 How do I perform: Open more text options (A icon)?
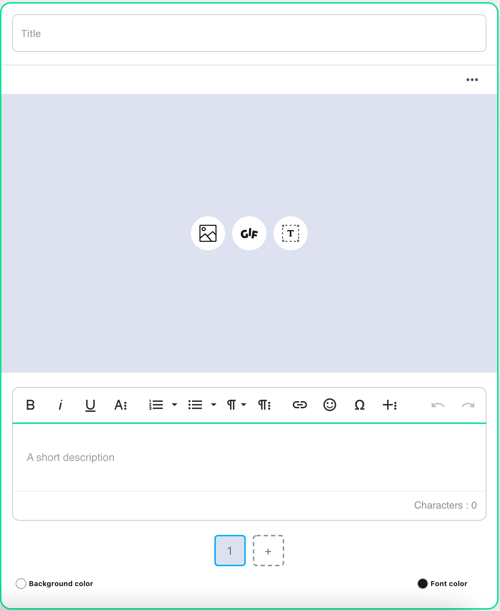(120, 405)
